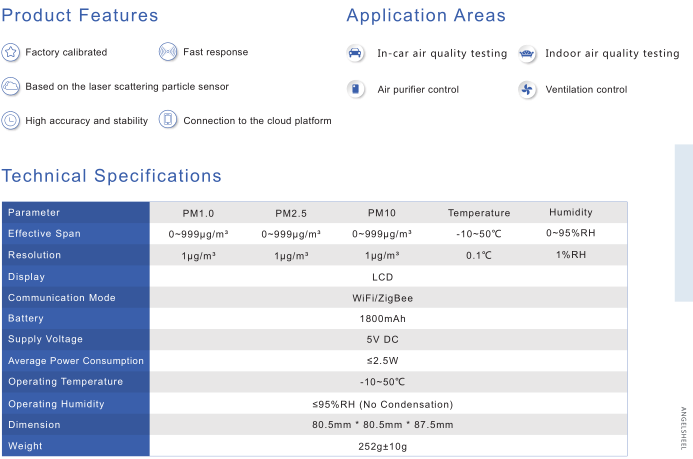This screenshot has width=693, height=459.
Task: Click the 1800mAh battery value
Action: pos(383,319)
